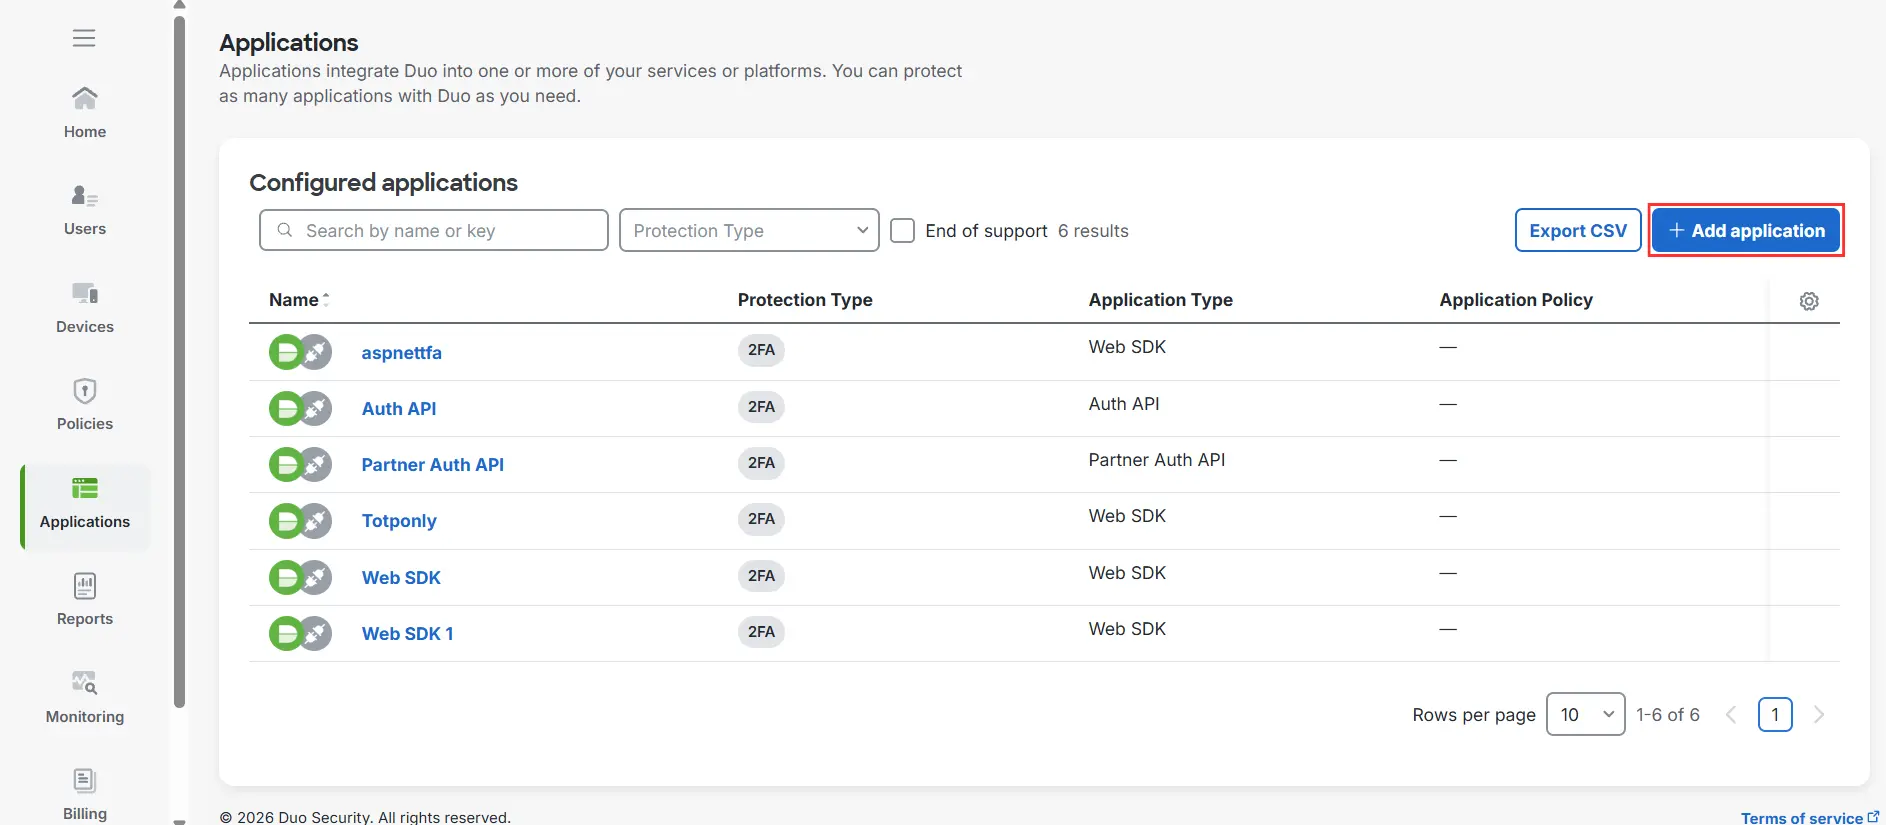Go to previous page arrow

click(x=1731, y=714)
